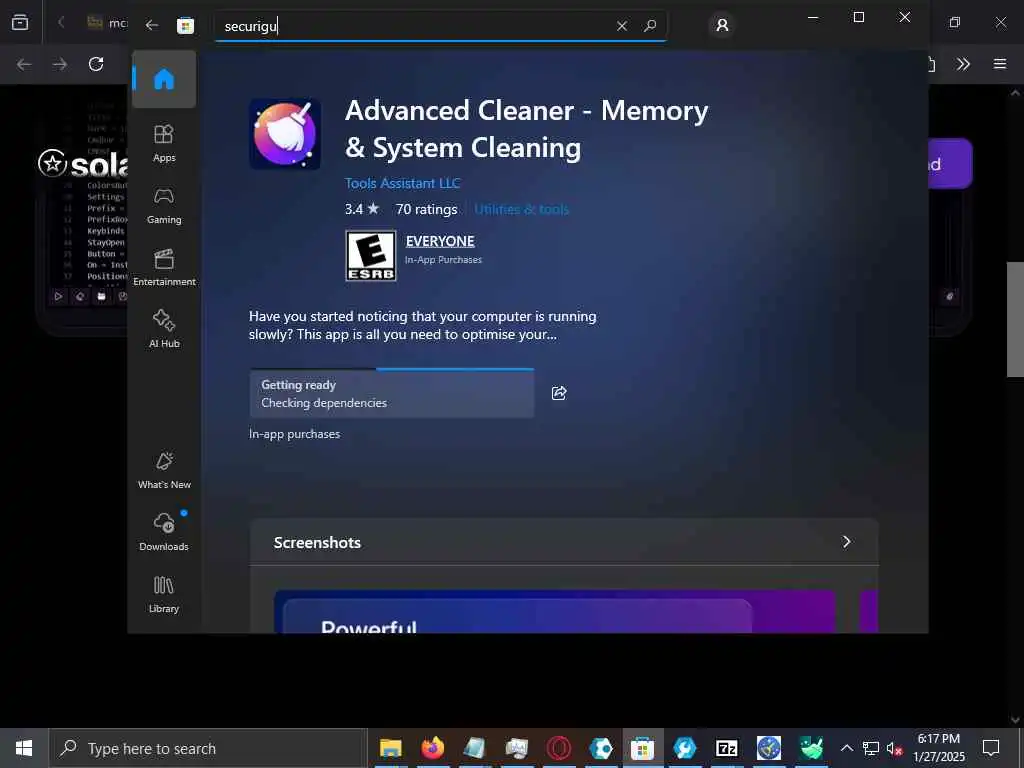Open Opera from the taskbar
Viewport: 1024px width, 768px height.
559,748
